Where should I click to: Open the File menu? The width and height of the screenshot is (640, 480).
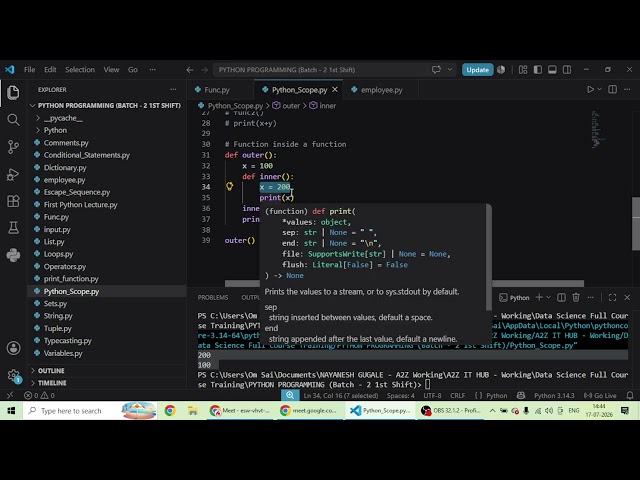coord(29,70)
